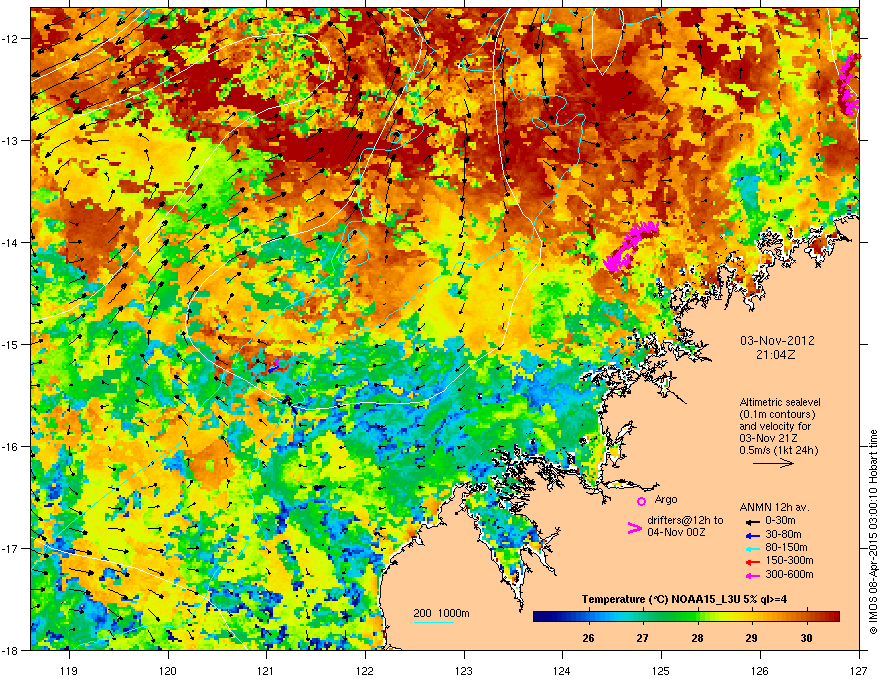Click the longitude axis label 120

click(x=168, y=670)
